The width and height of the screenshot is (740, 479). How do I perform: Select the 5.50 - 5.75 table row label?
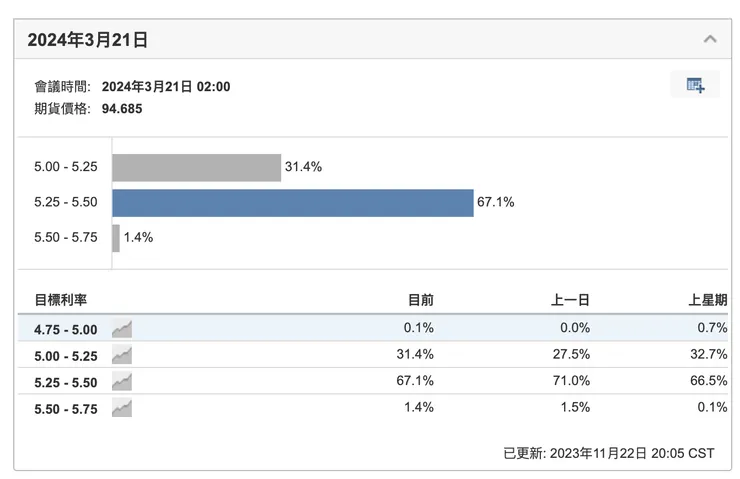tap(66, 408)
